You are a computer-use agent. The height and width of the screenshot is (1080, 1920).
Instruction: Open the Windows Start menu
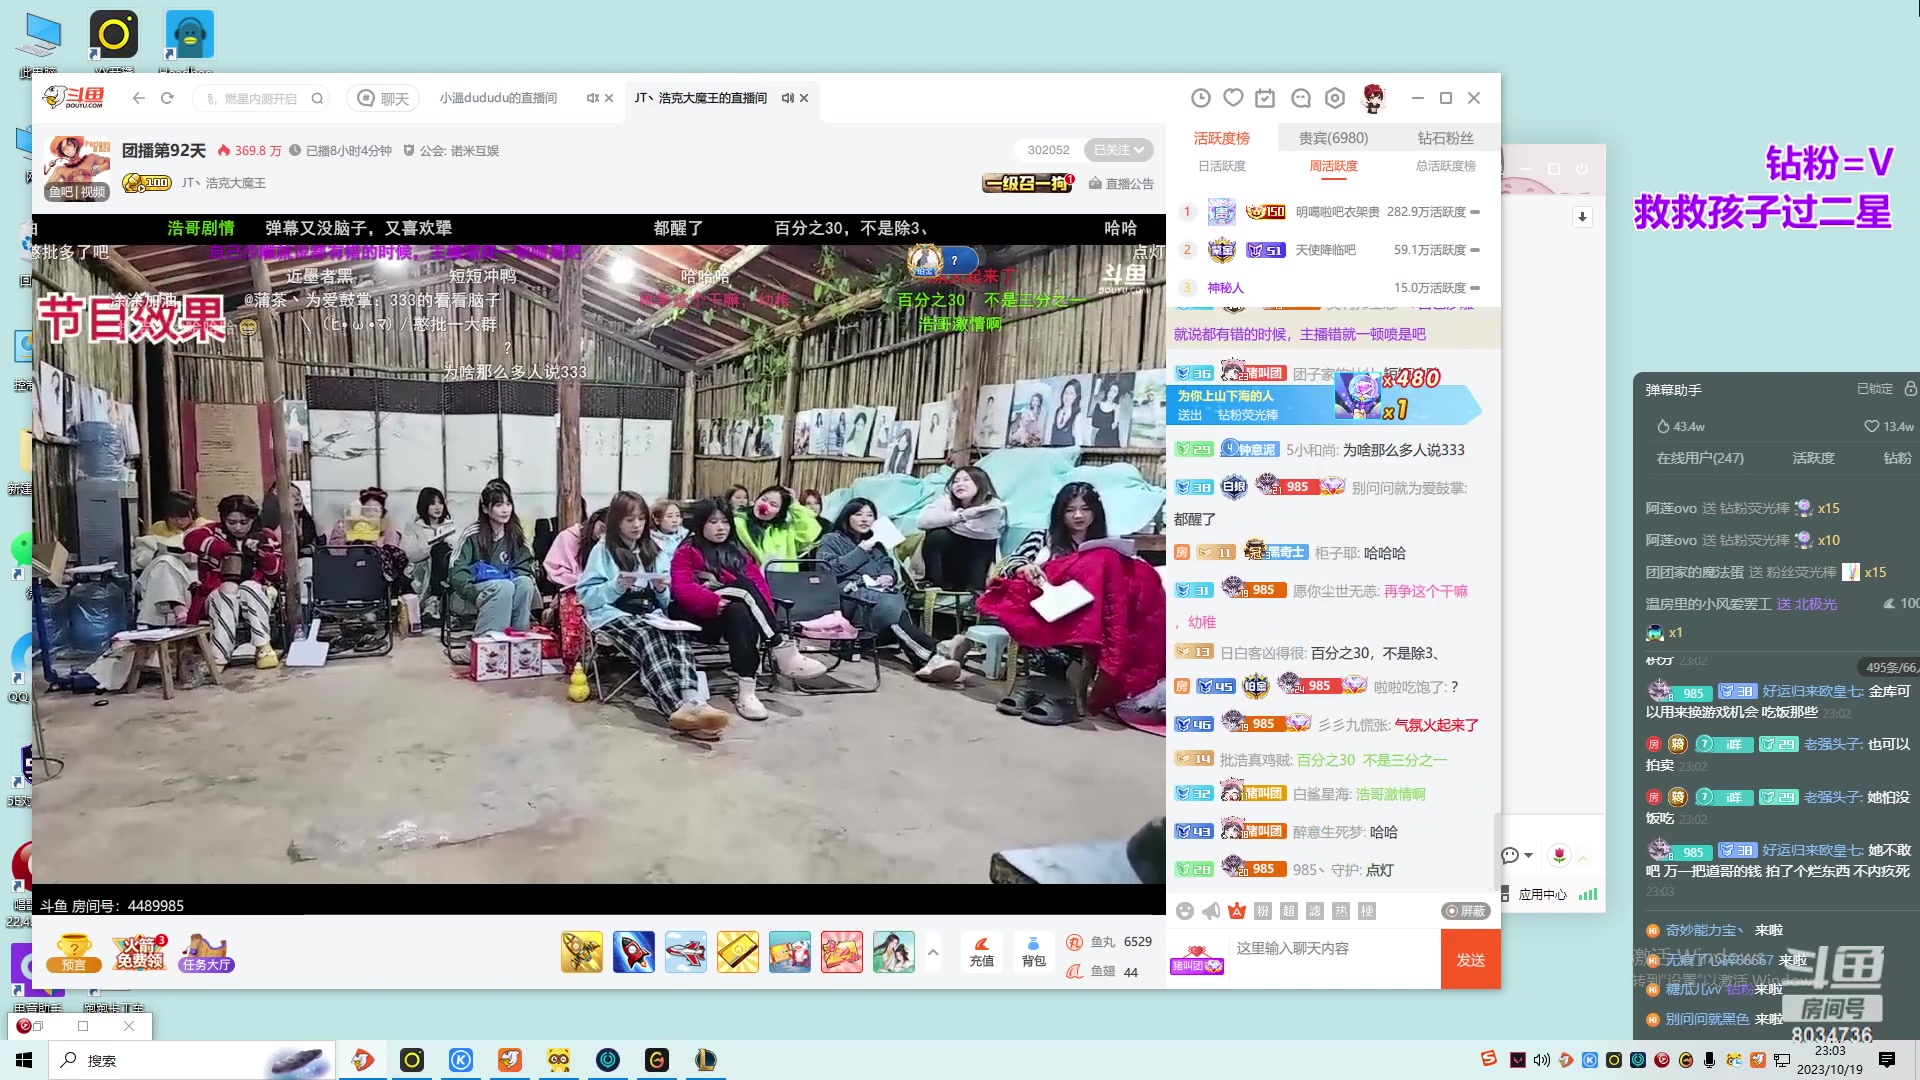pyautogui.click(x=24, y=1060)
